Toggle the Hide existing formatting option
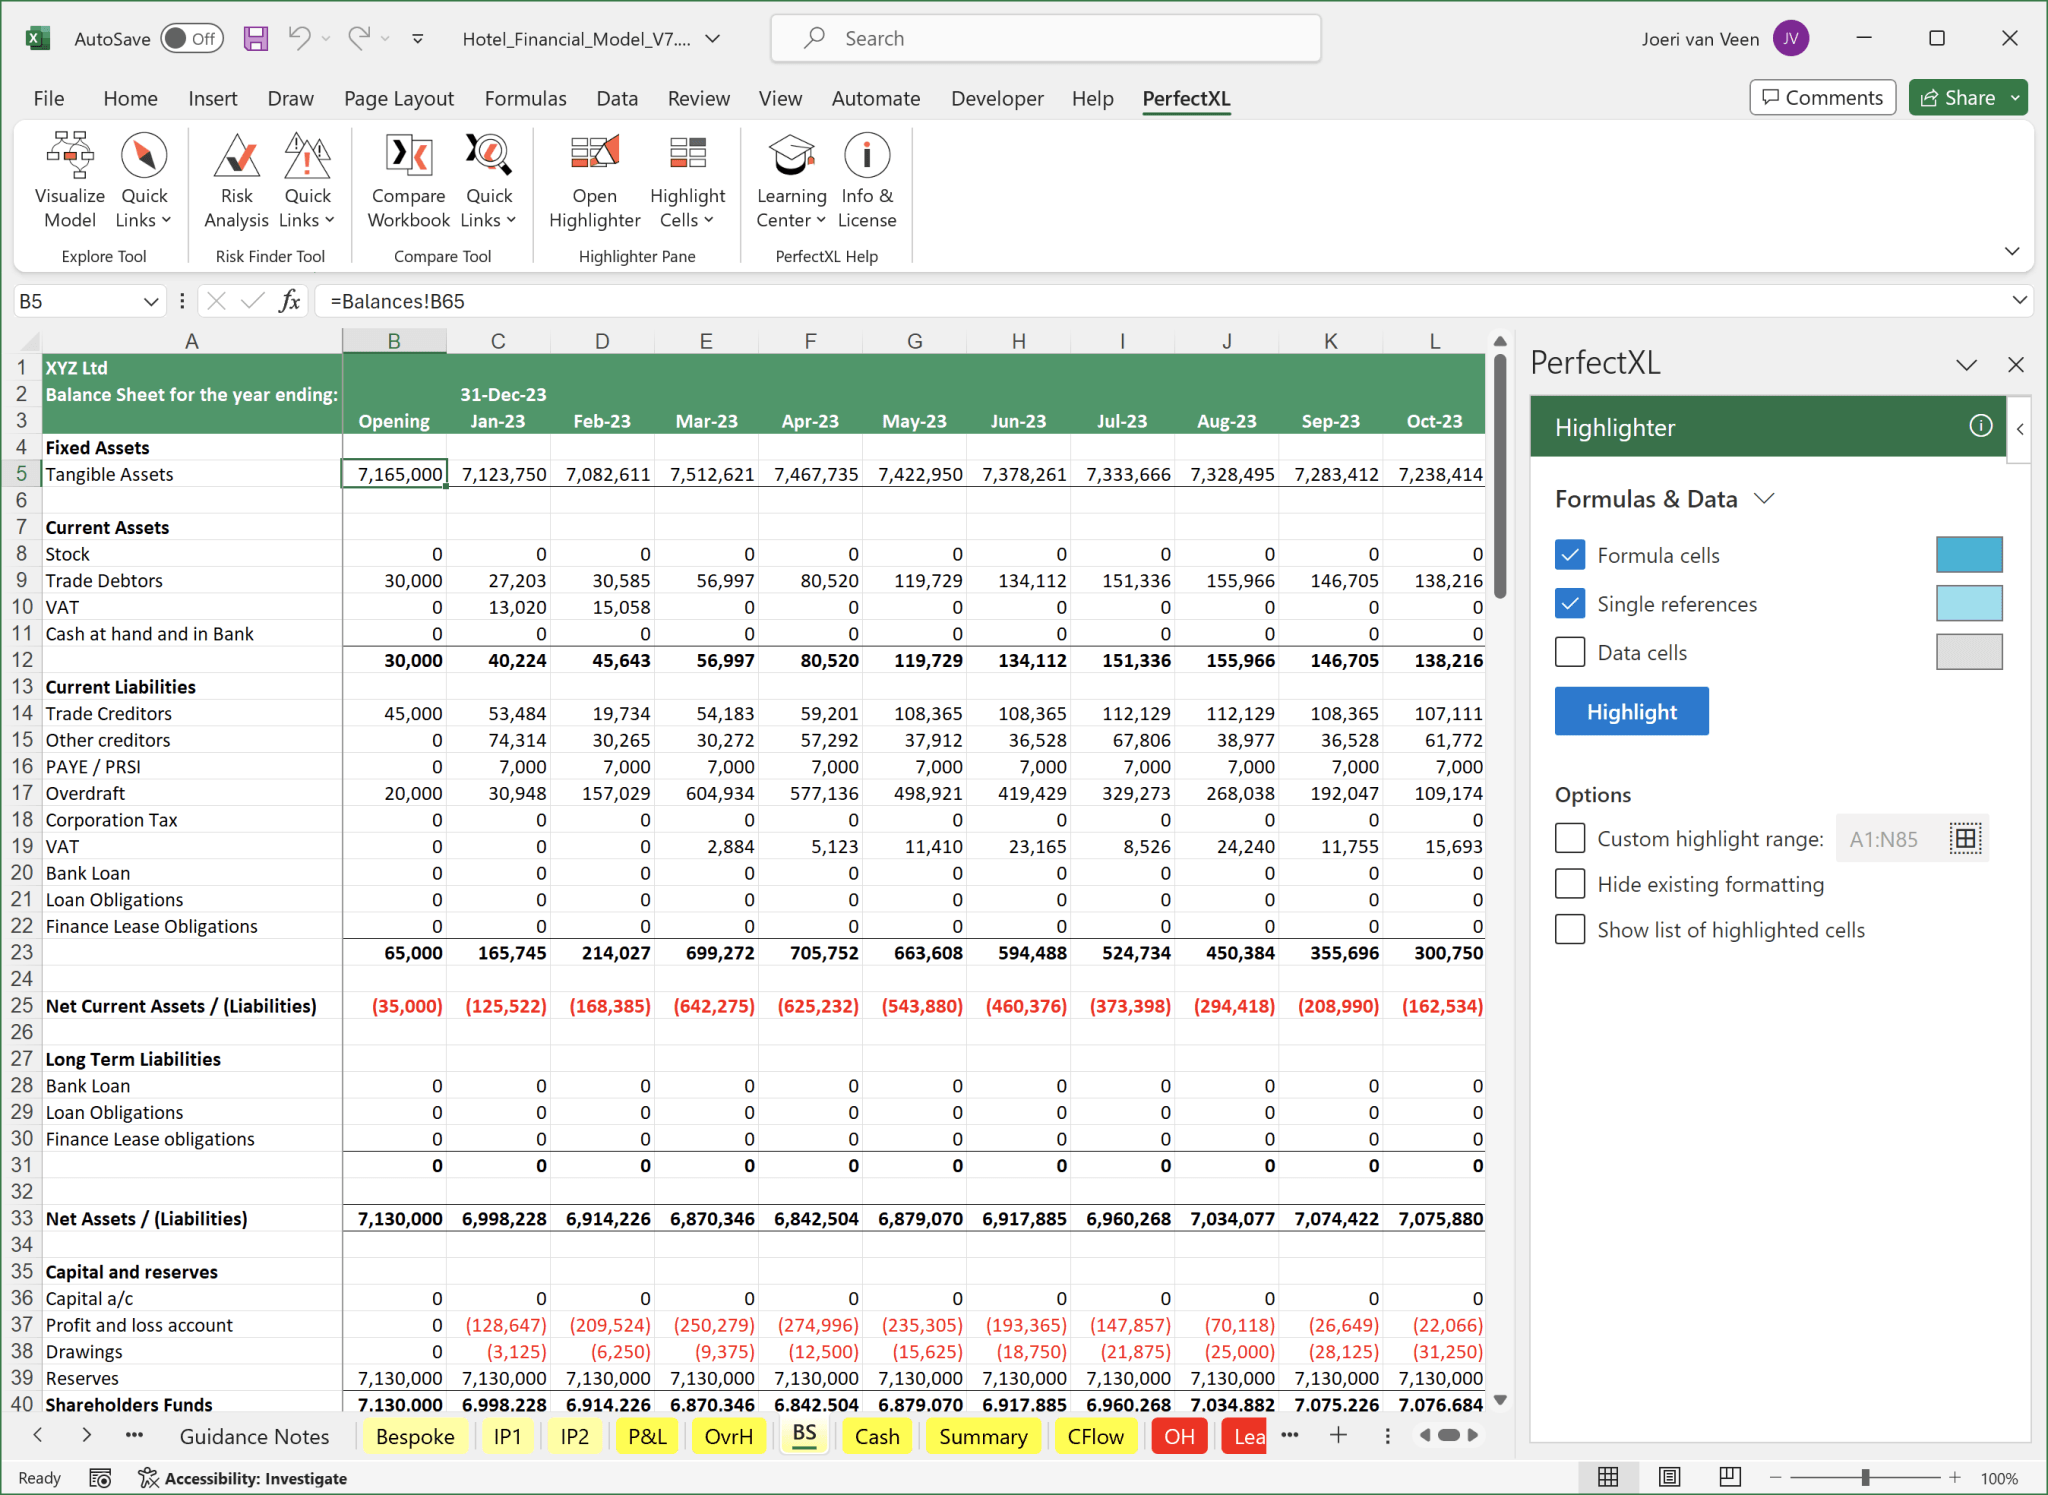Screen dimensions: 2048x1495 point(1570,884)
